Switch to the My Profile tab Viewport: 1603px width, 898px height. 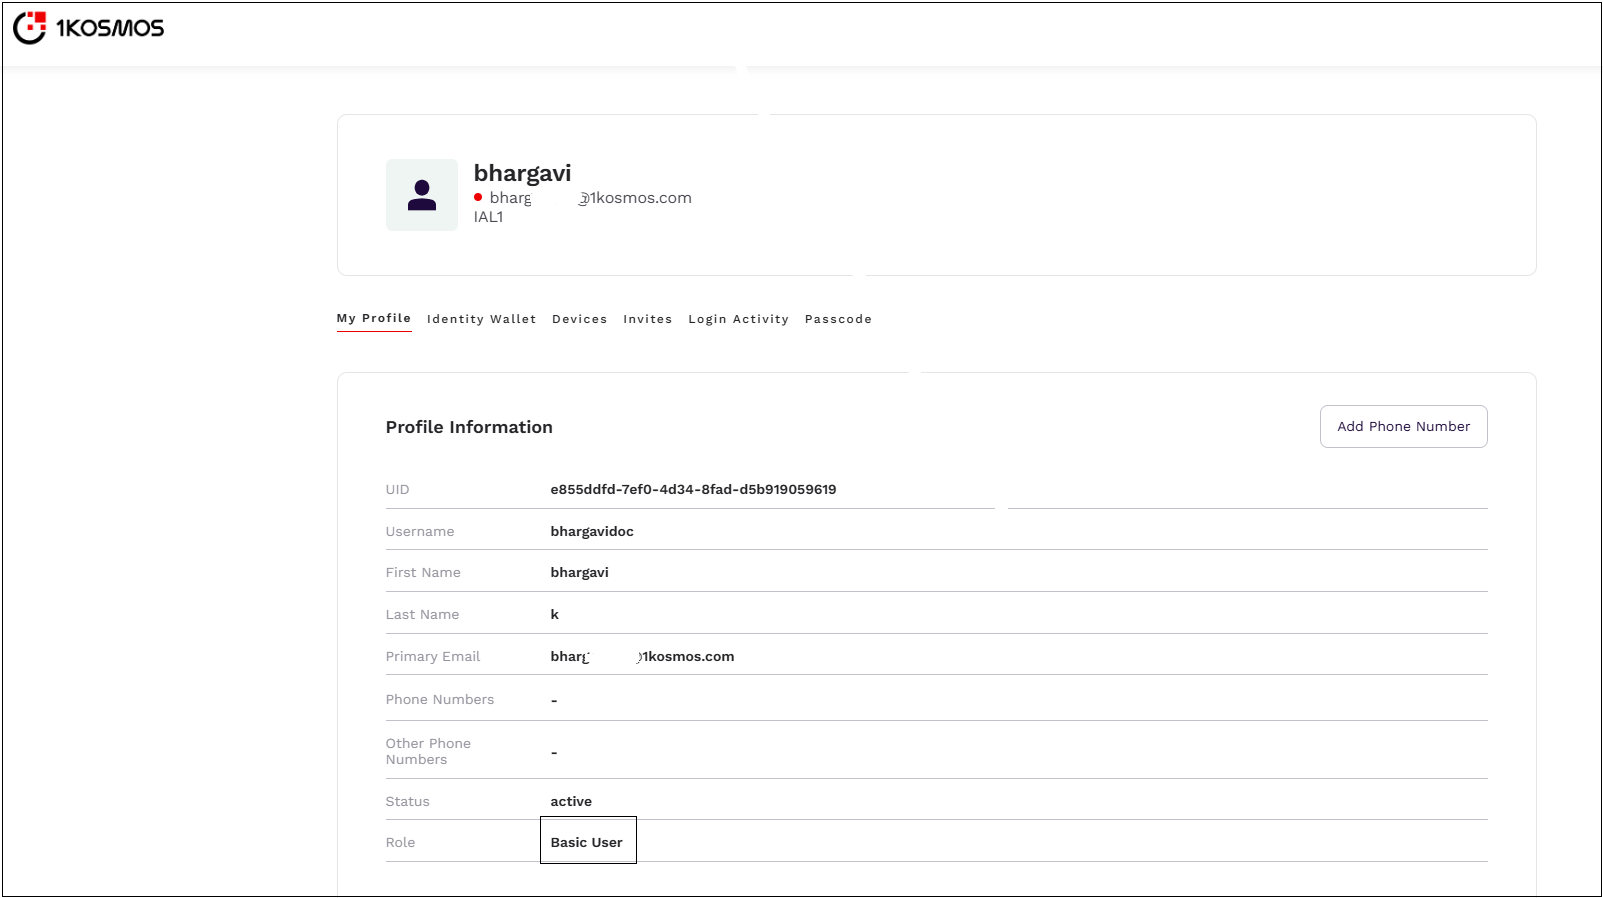click(x=374, y=319)
